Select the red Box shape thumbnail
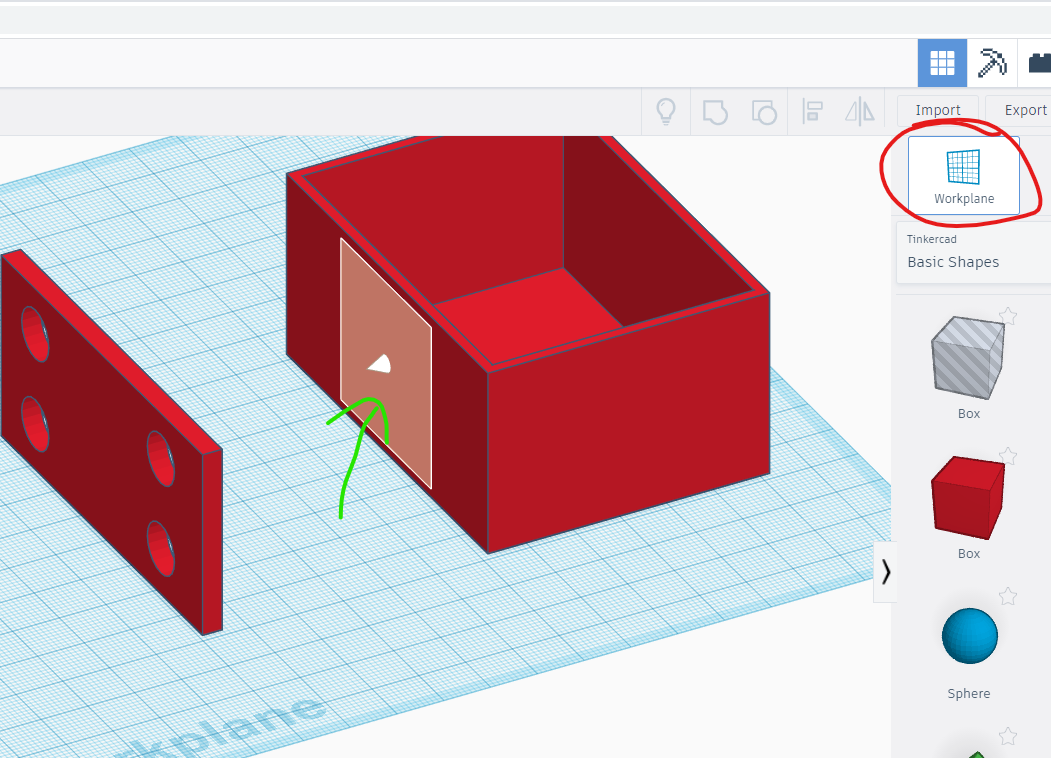1051x758 pixels. pos(968,497)
